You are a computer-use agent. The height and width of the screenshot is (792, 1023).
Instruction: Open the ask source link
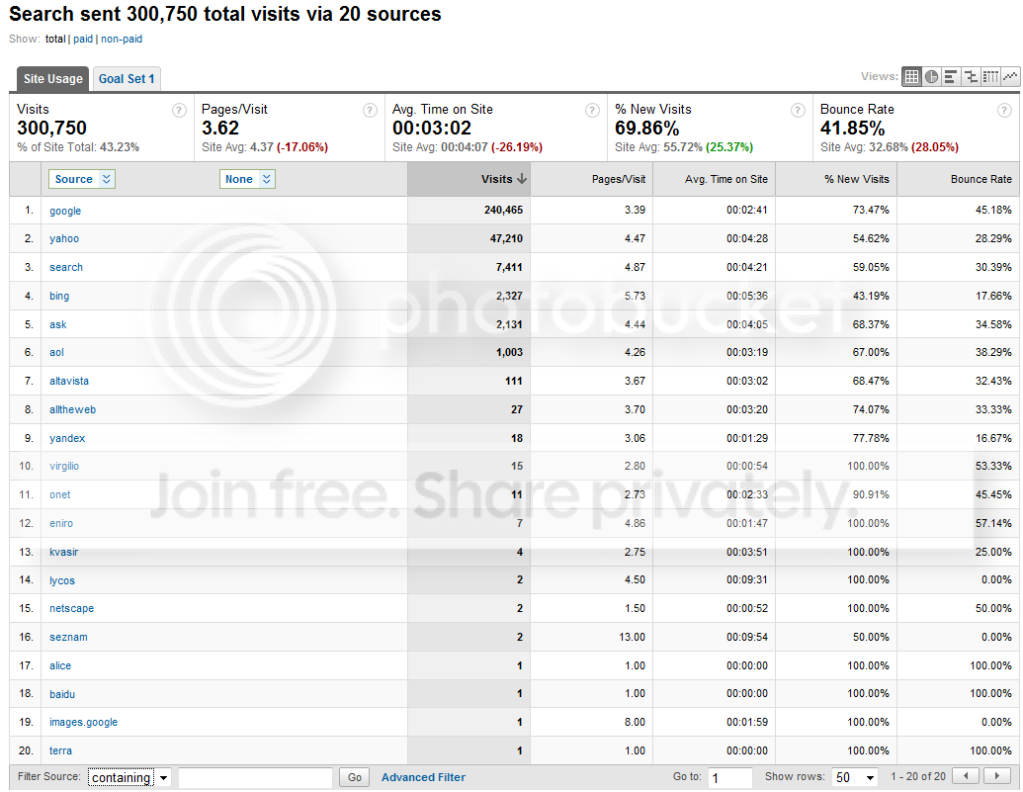(58, 324)
